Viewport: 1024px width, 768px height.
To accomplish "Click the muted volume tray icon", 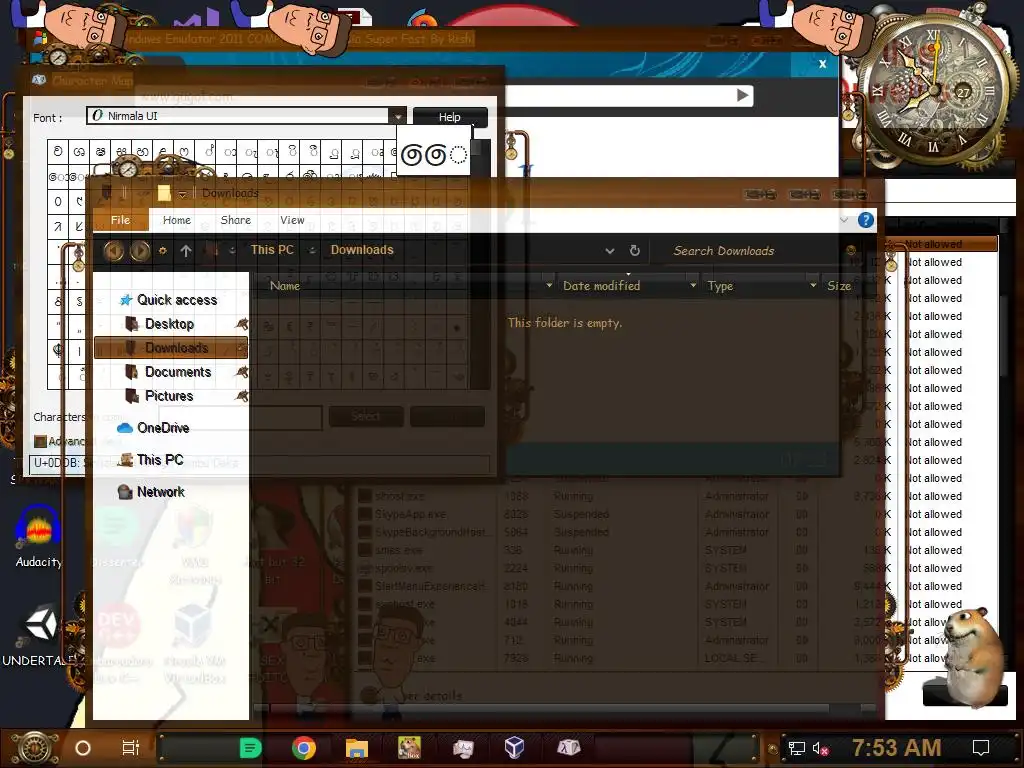I will (x=820, y=748).
